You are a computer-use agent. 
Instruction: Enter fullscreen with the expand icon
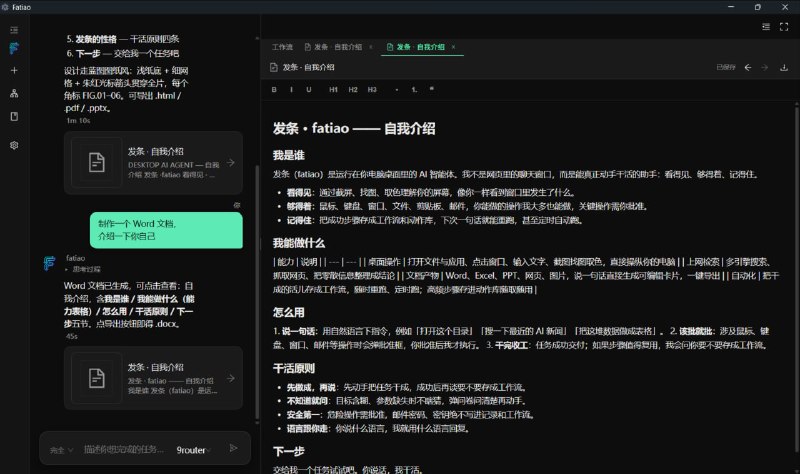click(x=784, y=27)
